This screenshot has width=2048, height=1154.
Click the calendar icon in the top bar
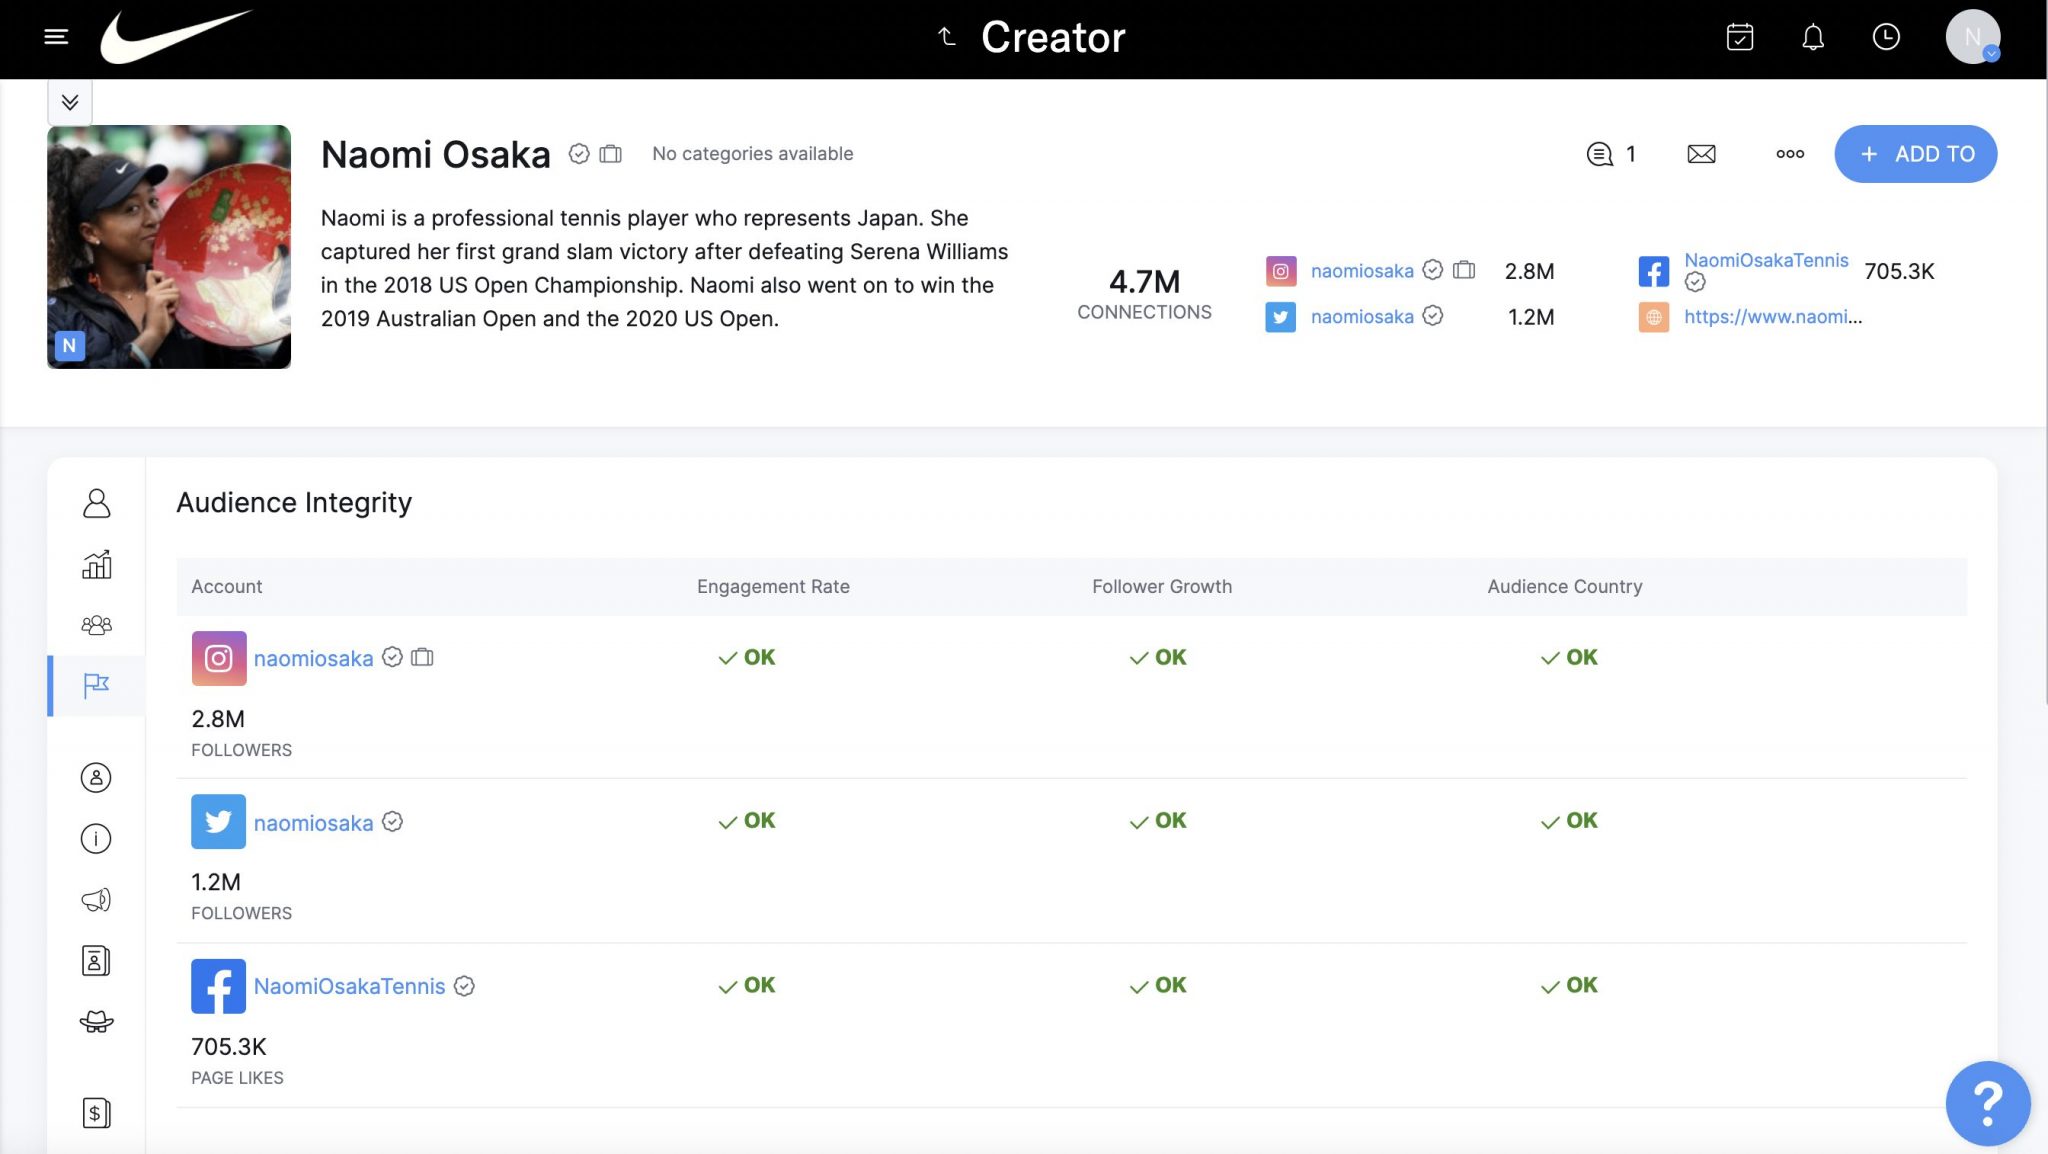pos(1740,38)
